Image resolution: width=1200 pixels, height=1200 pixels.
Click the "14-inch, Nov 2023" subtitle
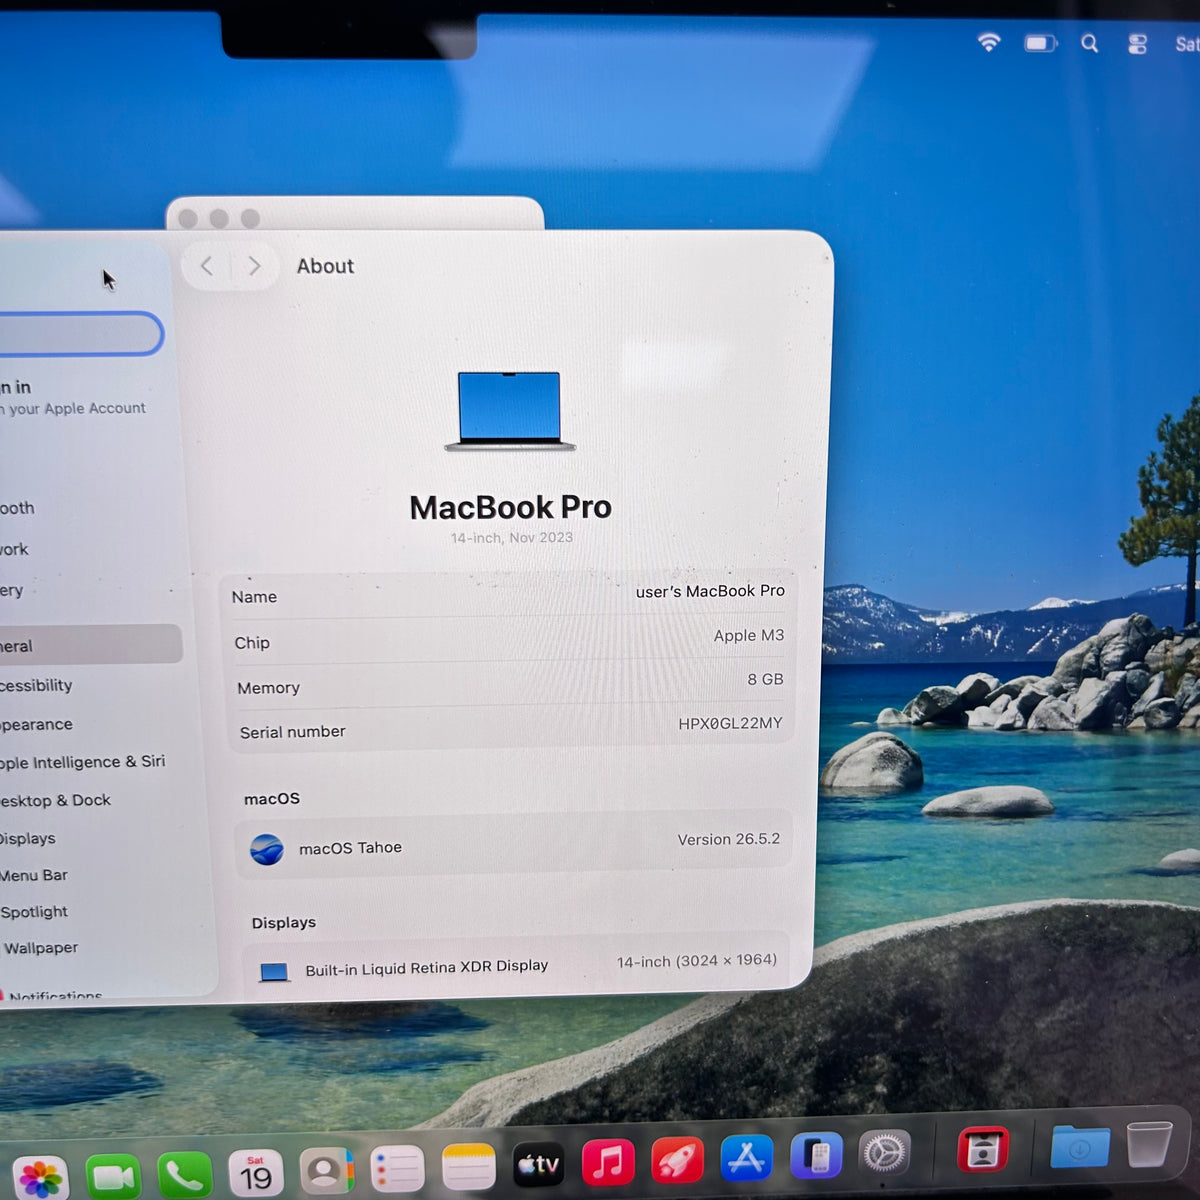tap(511, 538)
